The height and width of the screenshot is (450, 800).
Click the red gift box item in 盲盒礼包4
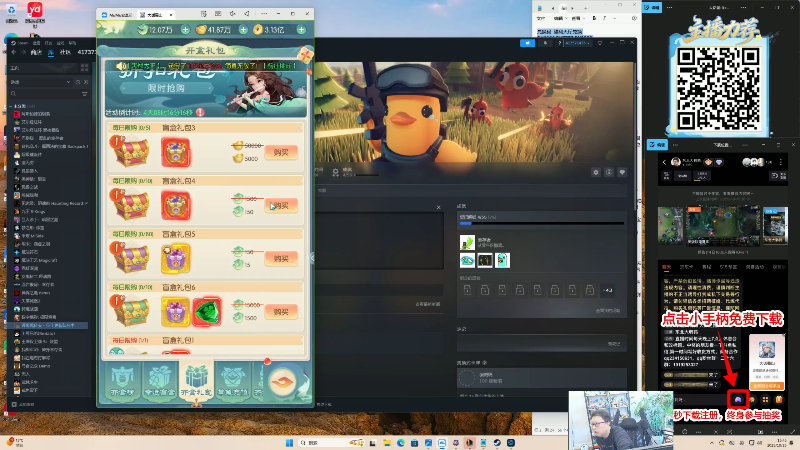(x=176, y=205)
